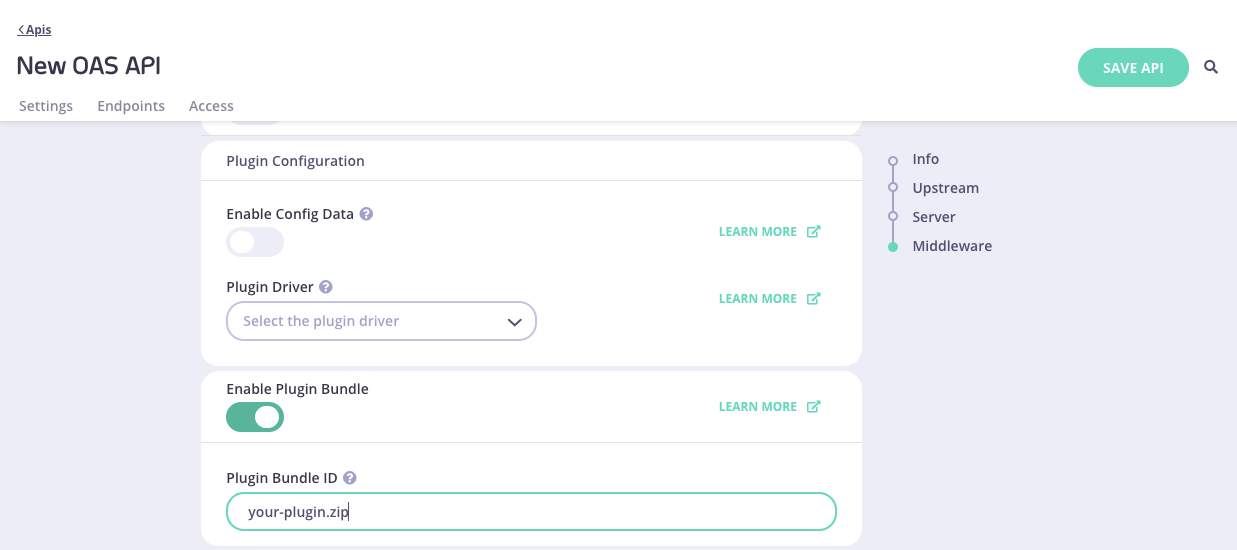Click LEARN MORE for Plugin Driver
This screenshot has width=1237, height=550.
tap(758, 298)
